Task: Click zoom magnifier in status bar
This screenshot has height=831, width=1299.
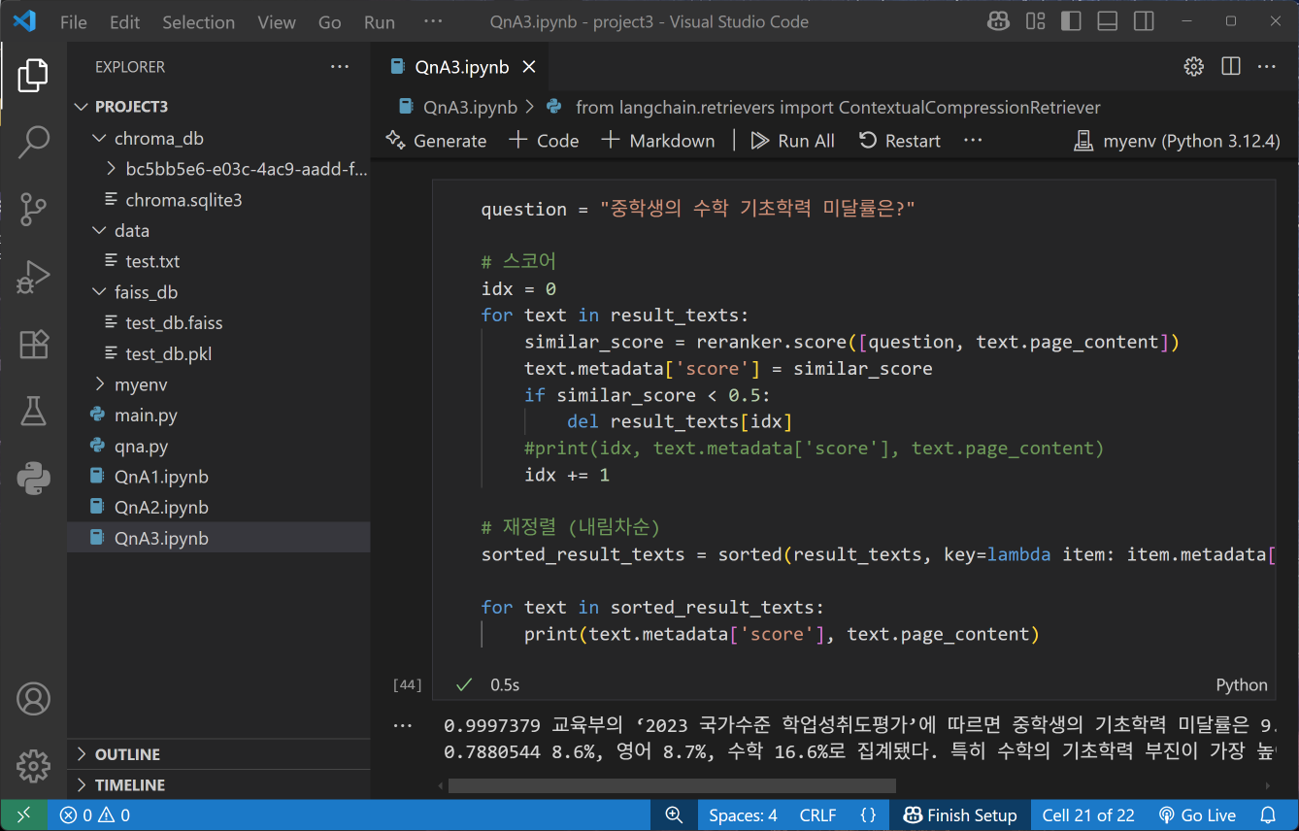Action: pos(674,815)
